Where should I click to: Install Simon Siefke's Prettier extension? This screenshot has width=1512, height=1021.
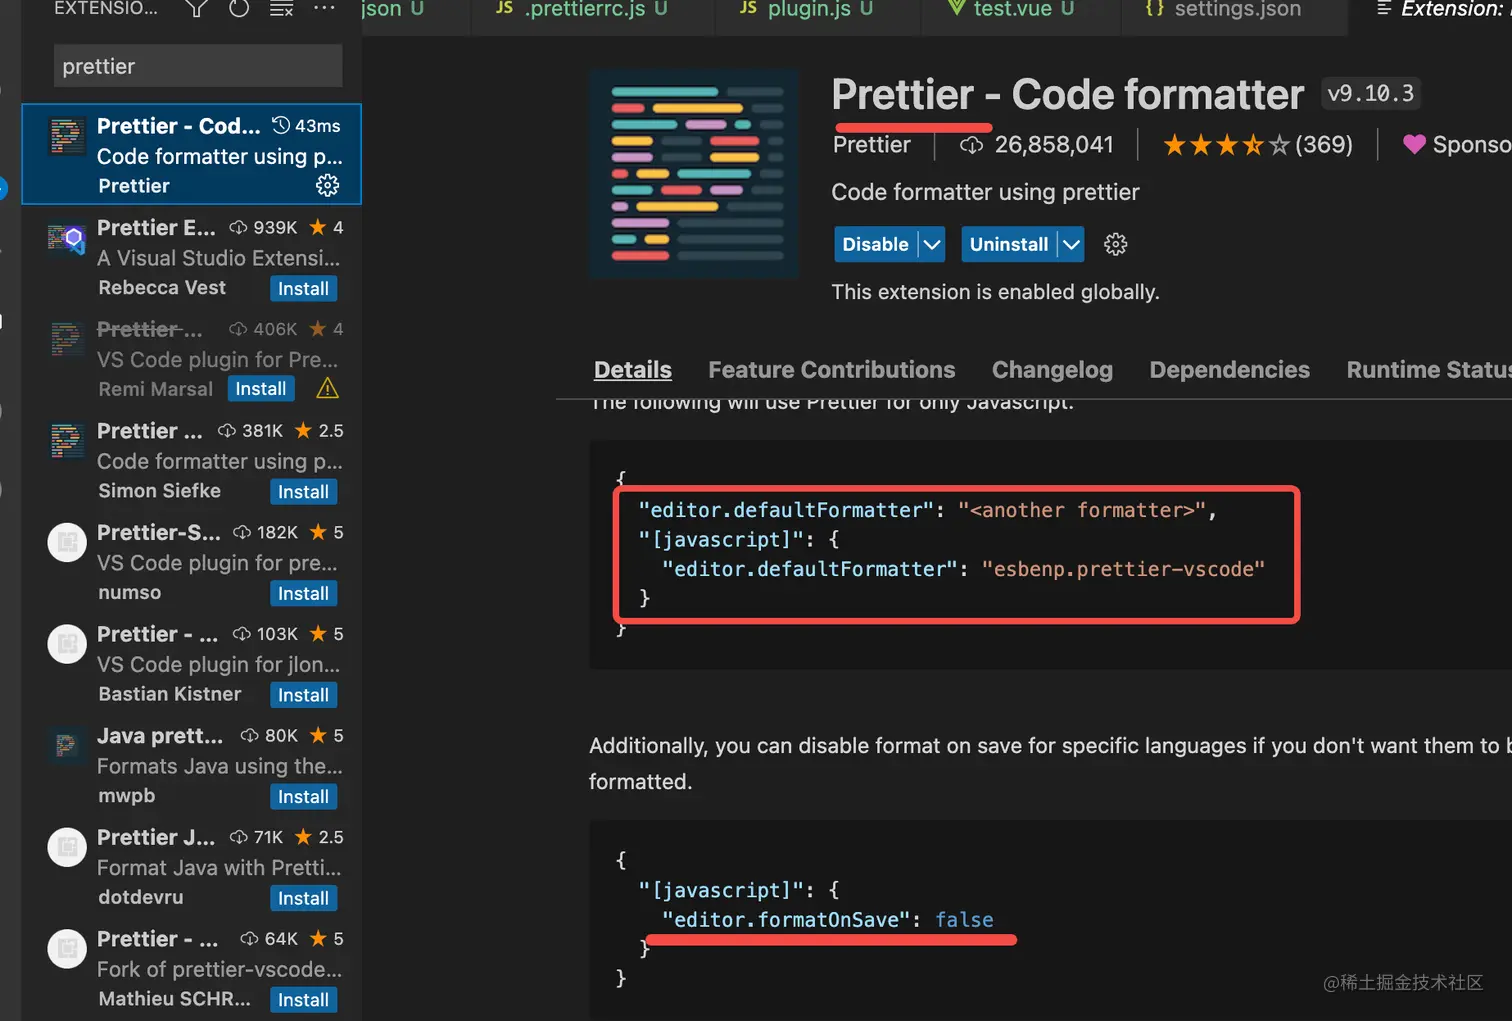coord(303,492)
